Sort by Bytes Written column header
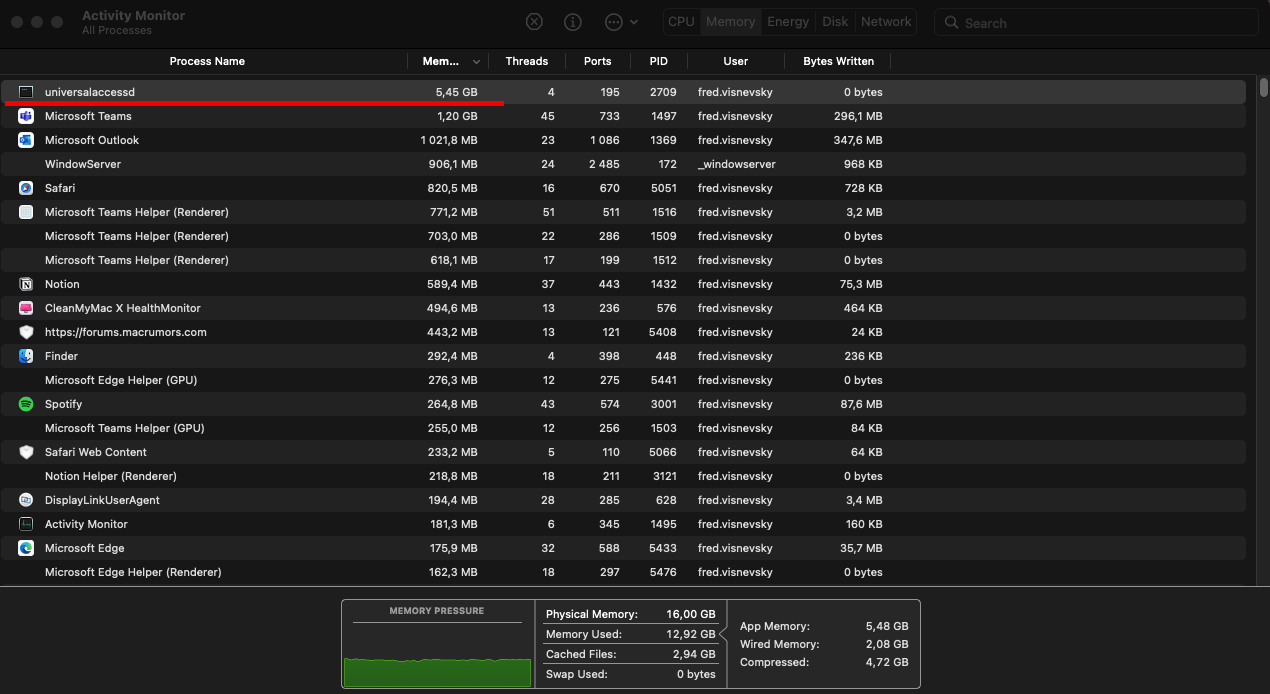Viewport: 1270px width, 694px height. tap(838, 61)
